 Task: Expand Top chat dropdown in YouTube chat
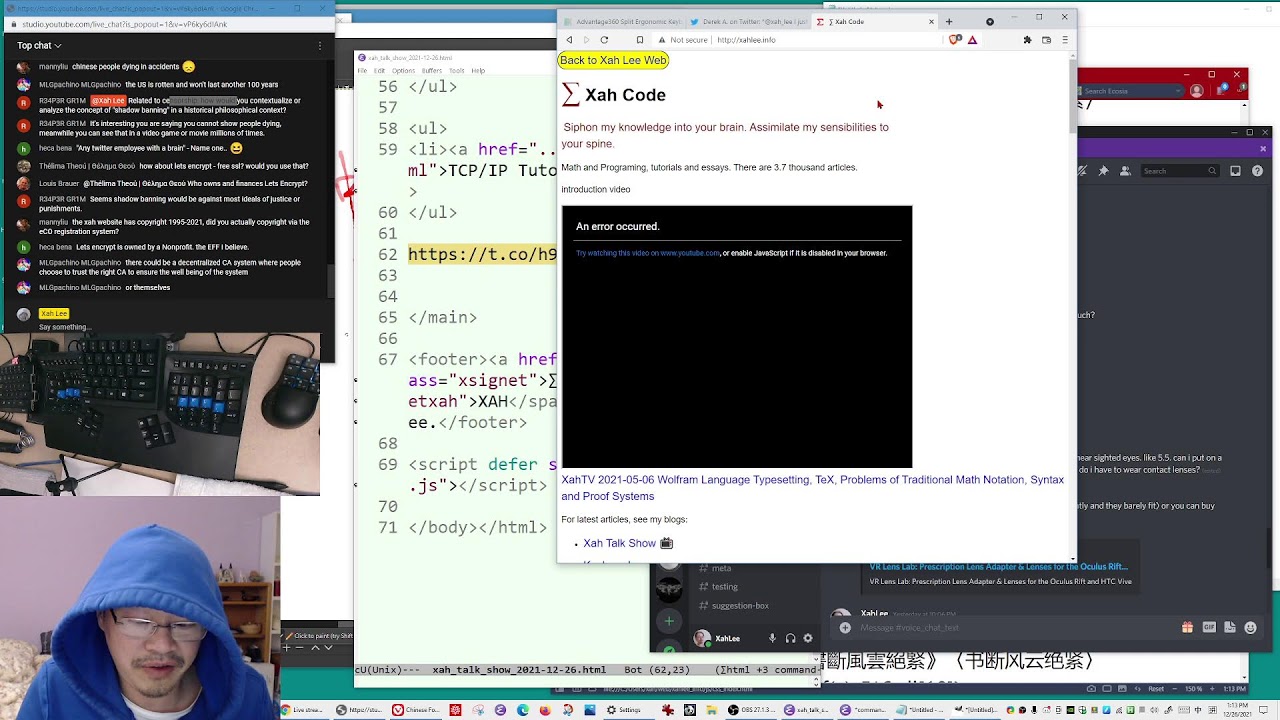pyautogui.click(x=39, y=45)
